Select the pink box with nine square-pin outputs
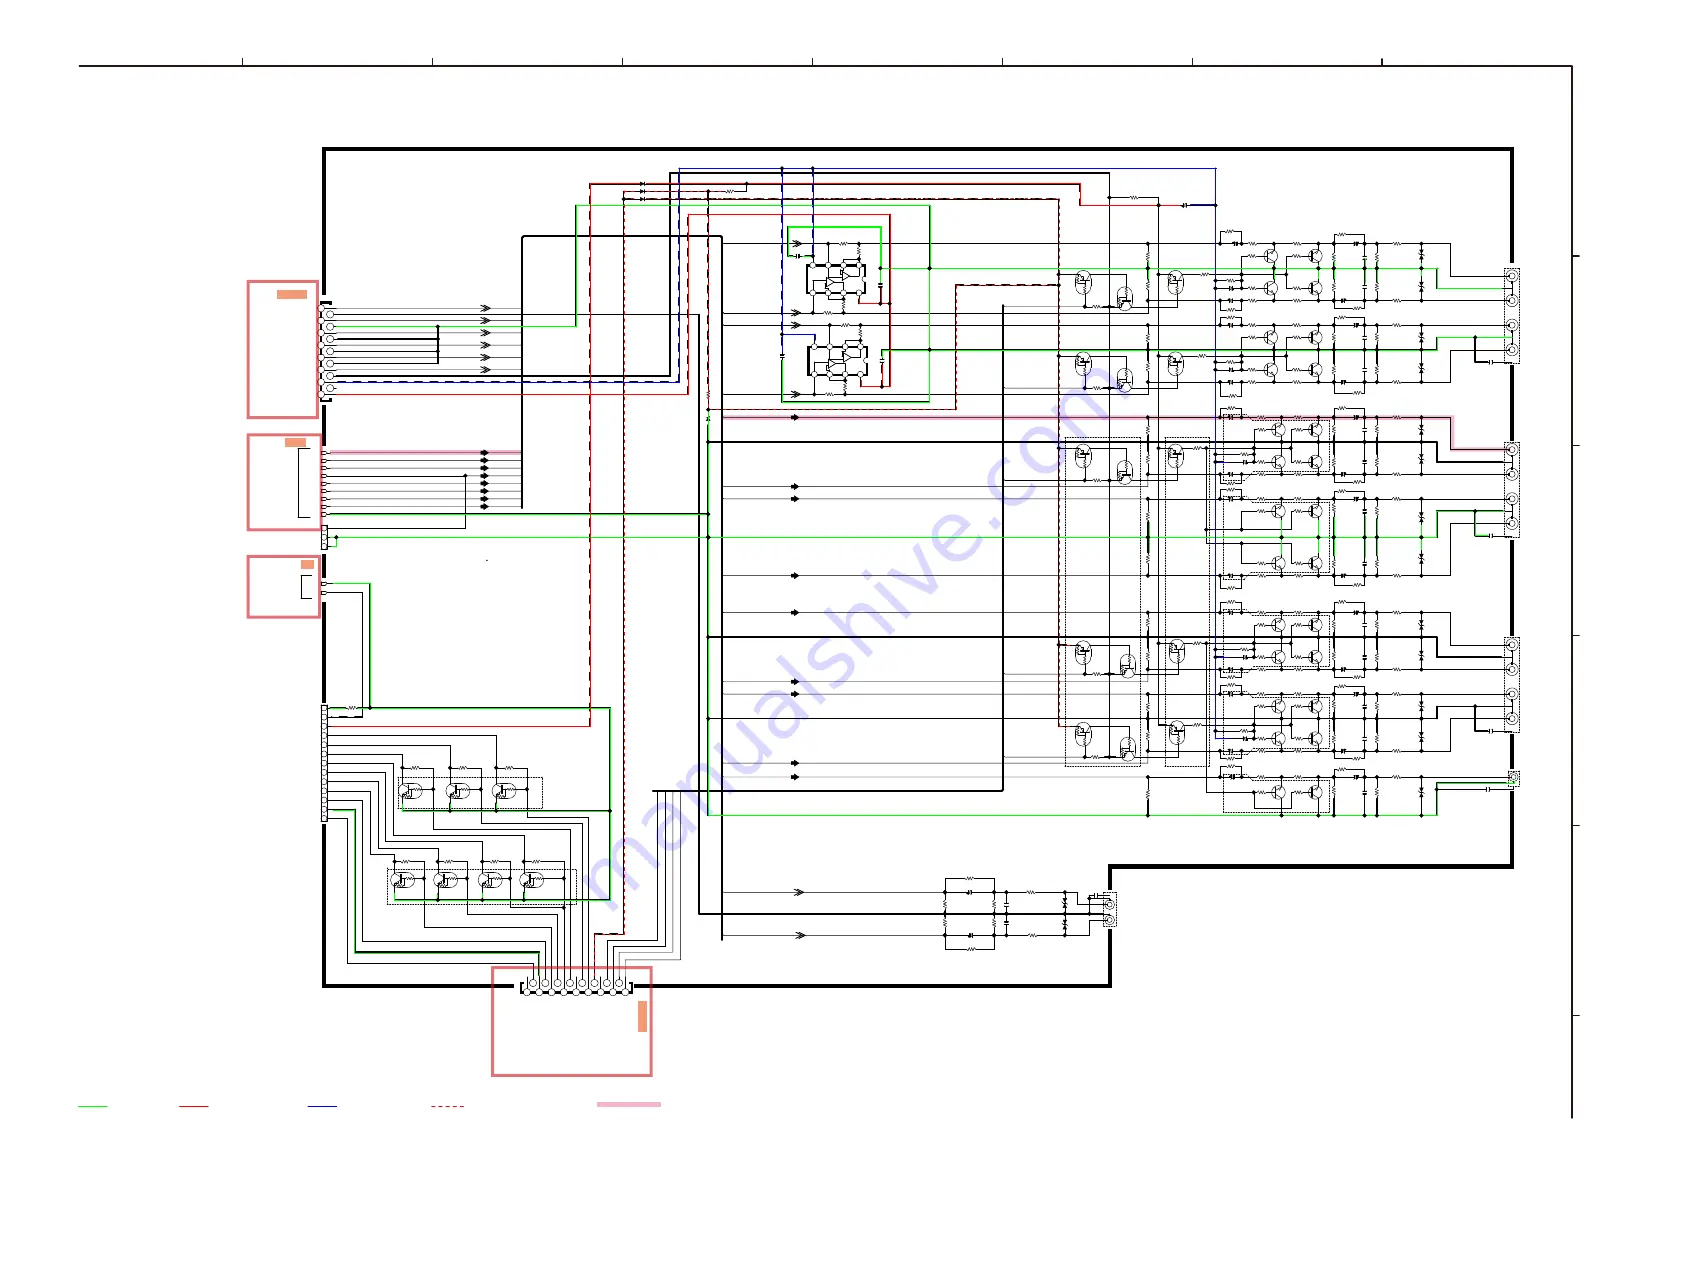The height and width of the screenshot is (1263, 1701). point(284,483)
